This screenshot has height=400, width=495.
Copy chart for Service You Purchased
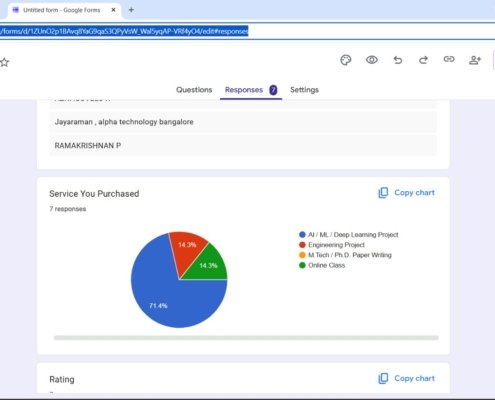[x=407, y=193]
